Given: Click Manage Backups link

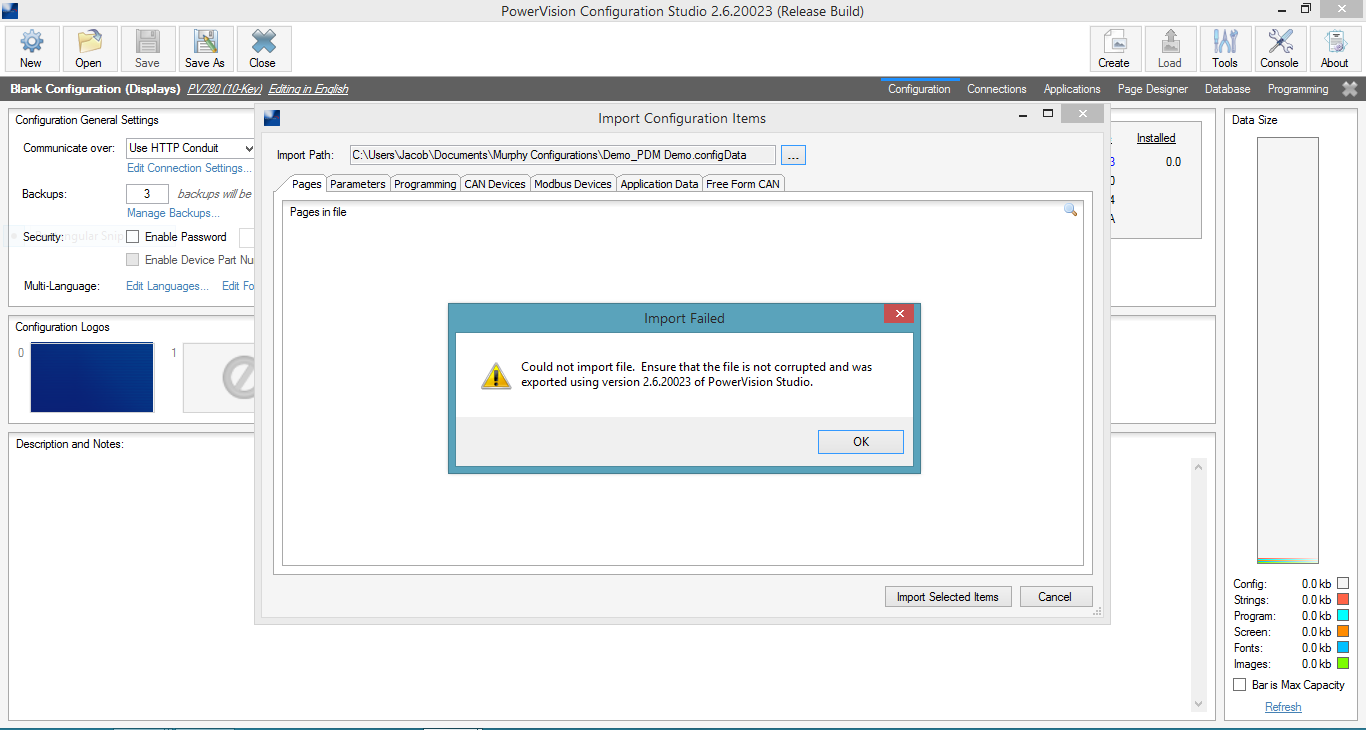Looking at the screenshot, I should (x=173, y=213).
